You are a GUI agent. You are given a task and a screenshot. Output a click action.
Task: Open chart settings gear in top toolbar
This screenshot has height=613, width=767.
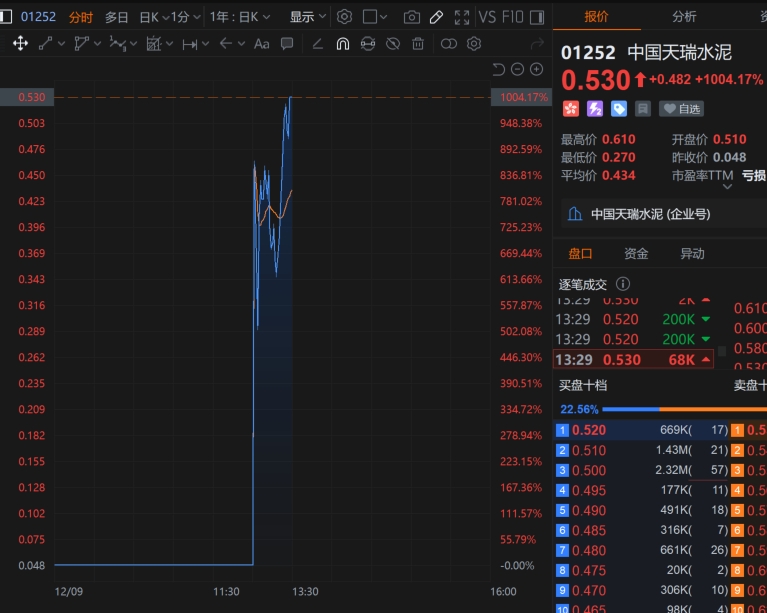[x=344, y=17]
